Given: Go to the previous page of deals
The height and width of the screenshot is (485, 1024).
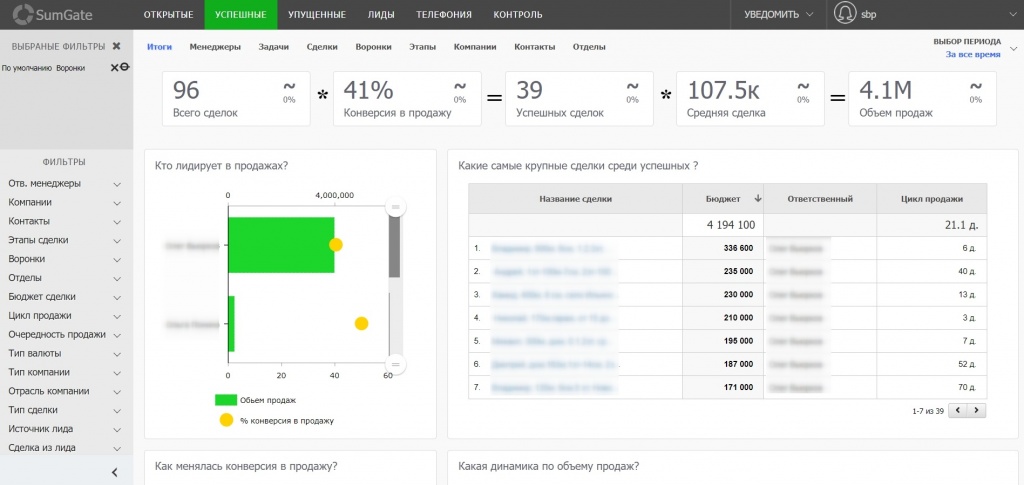Looking at the screenshot, I should click(958, 411).
